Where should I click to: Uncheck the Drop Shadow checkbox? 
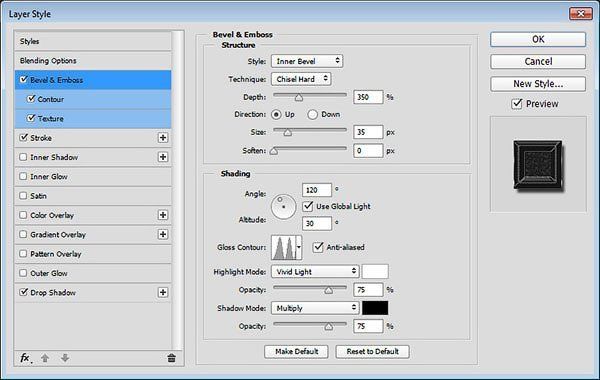tap(23, 292)
